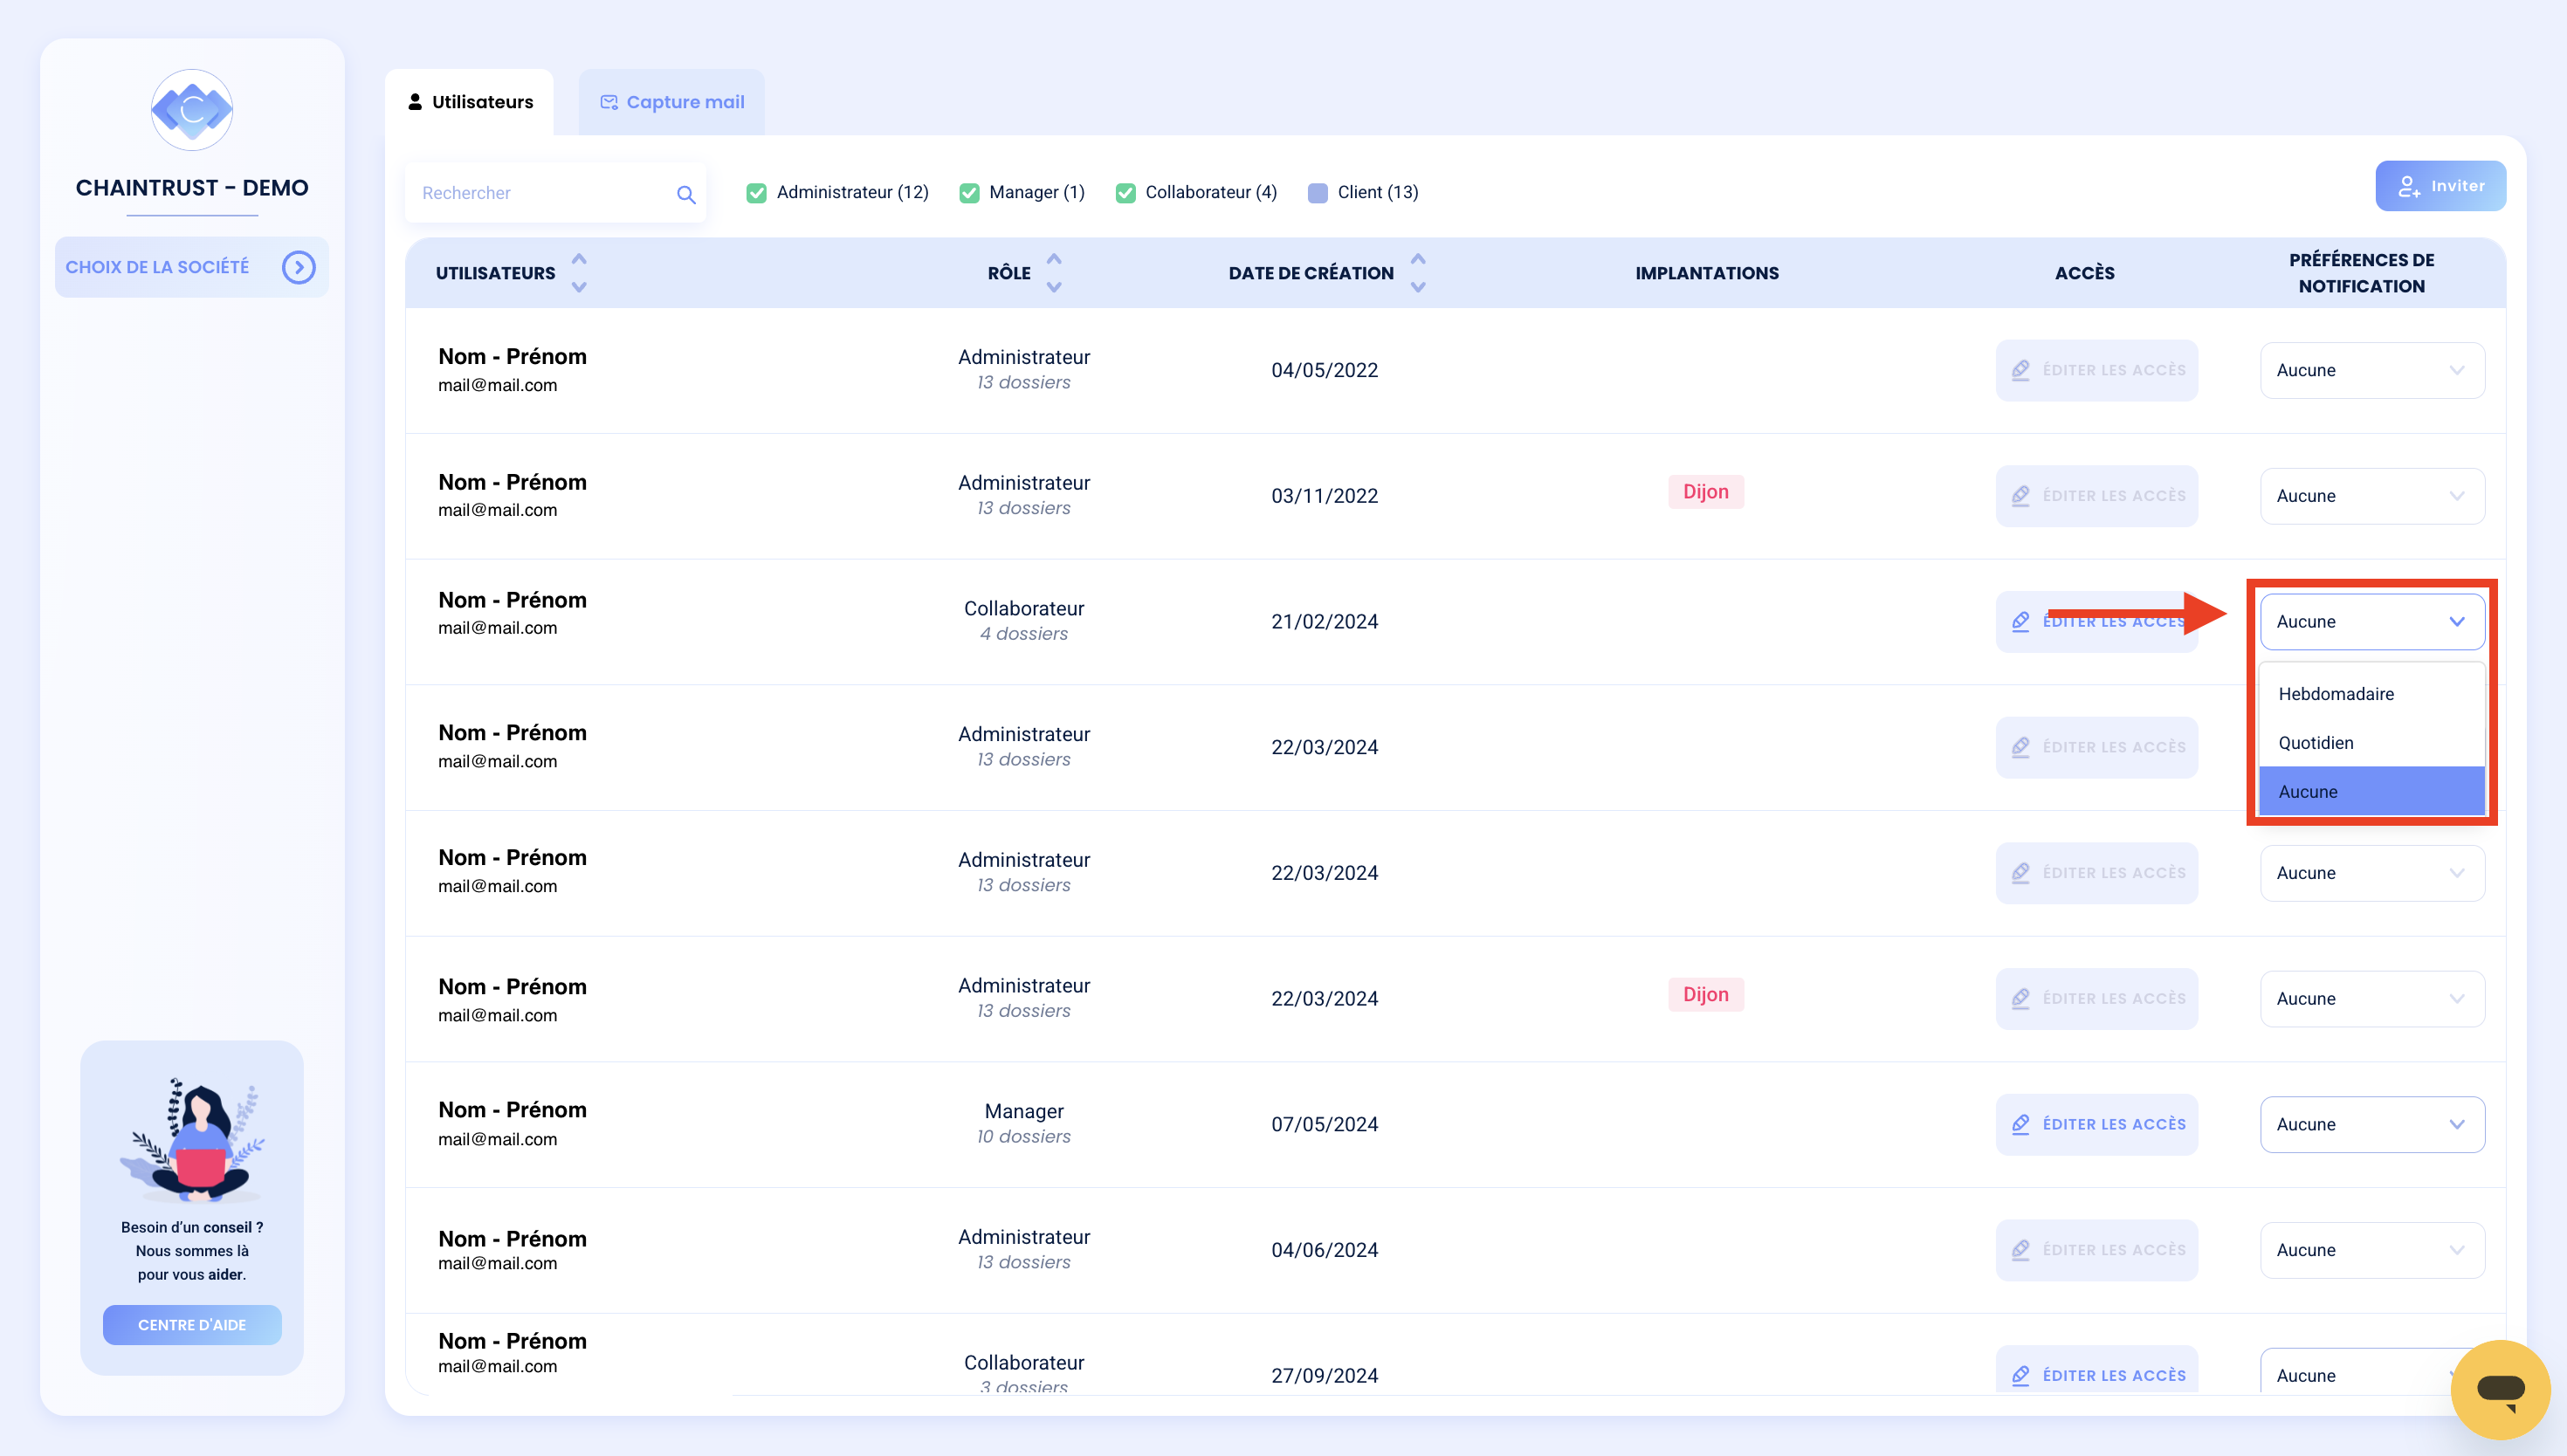Open the Centre d'aide button
This screenshot has width=2567, height=1456.
pos(192,1325)
